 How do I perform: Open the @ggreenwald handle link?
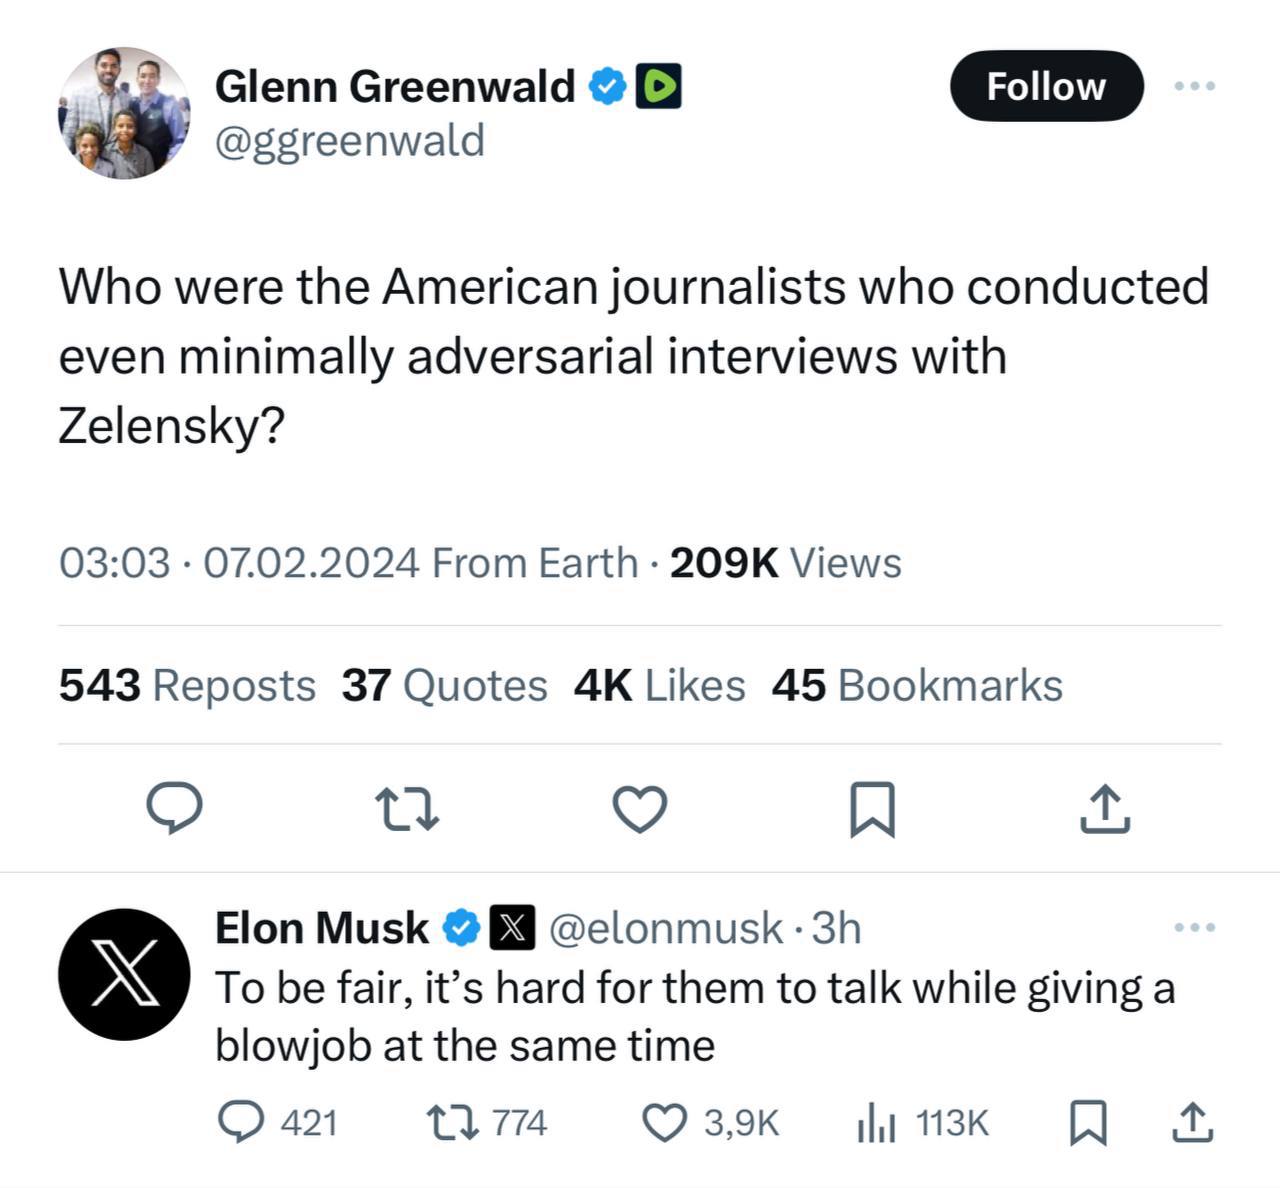point(350,140)
